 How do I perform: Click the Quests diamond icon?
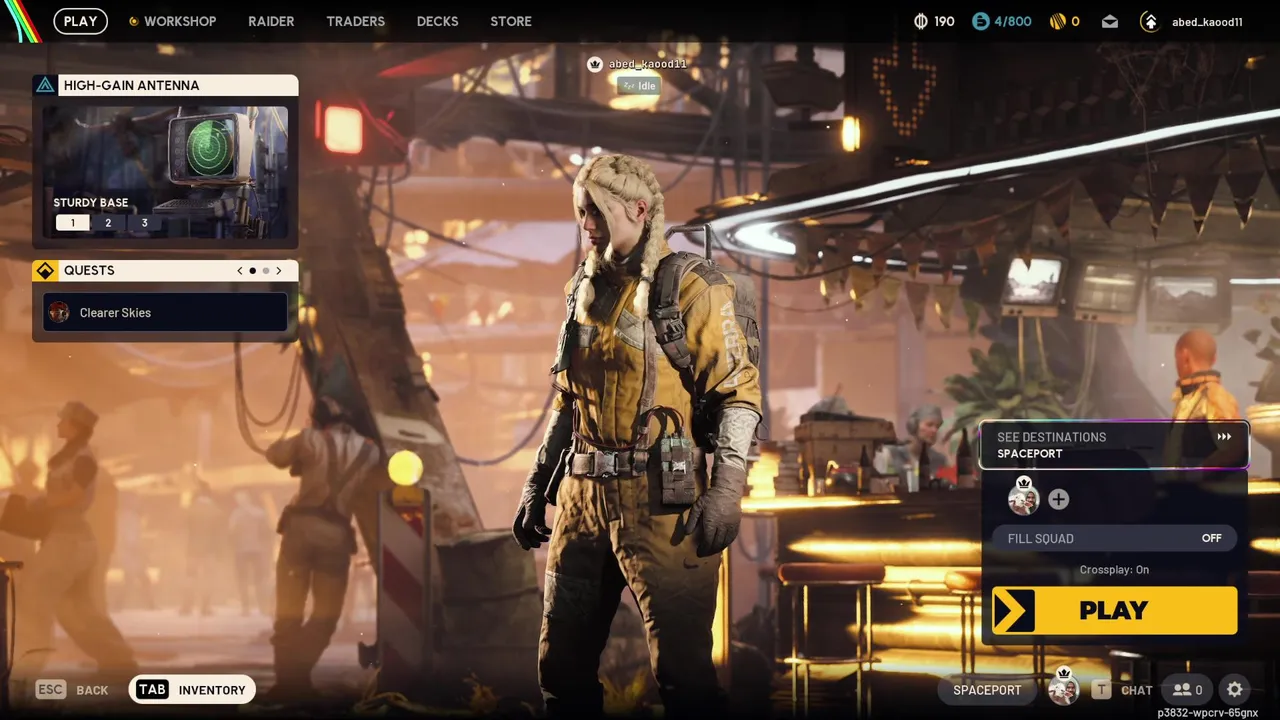click(45, 270)
